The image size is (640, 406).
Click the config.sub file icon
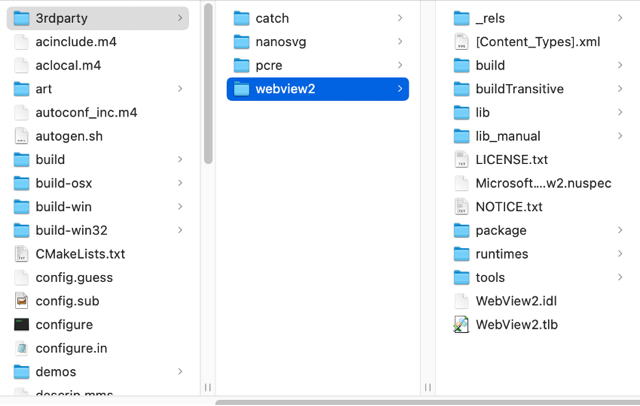(21, 301)
